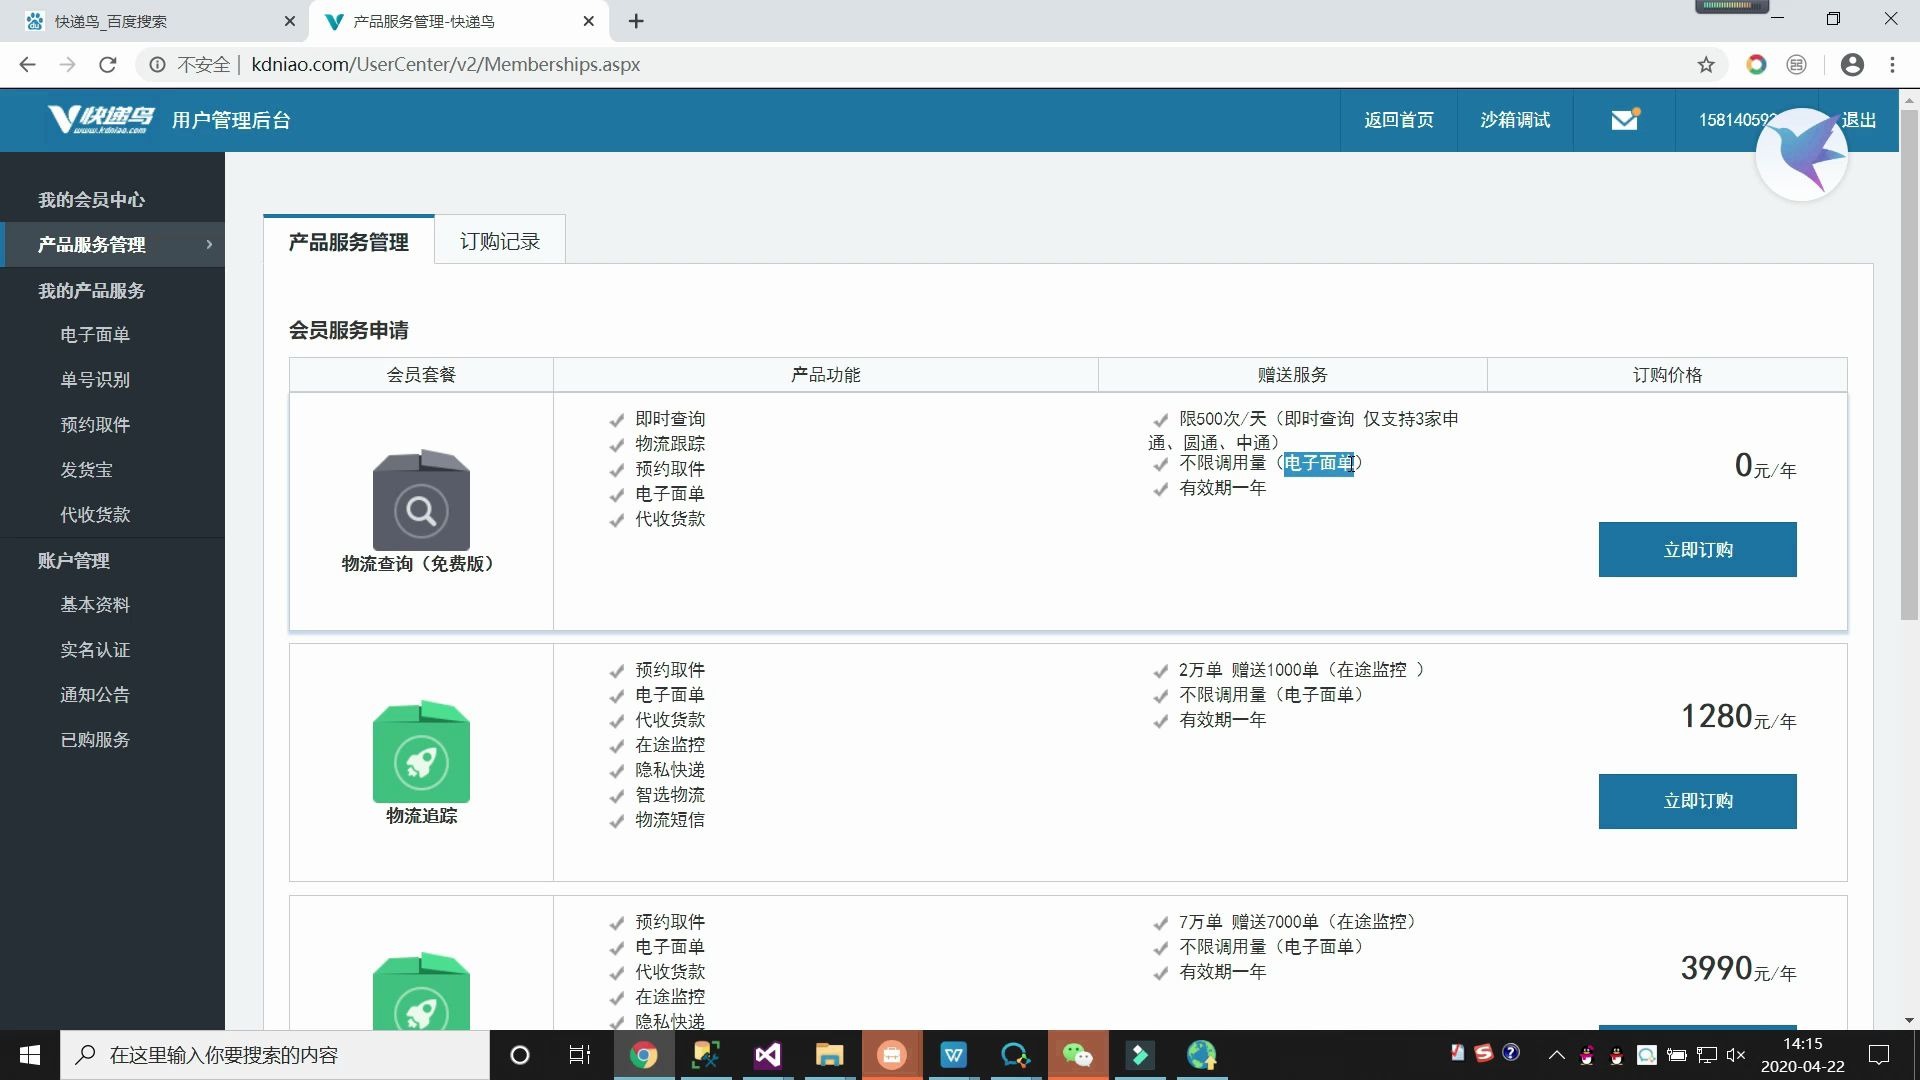Click the Windows taskbar search box
The image size is (1920, 1080).
click(275, 1055)
